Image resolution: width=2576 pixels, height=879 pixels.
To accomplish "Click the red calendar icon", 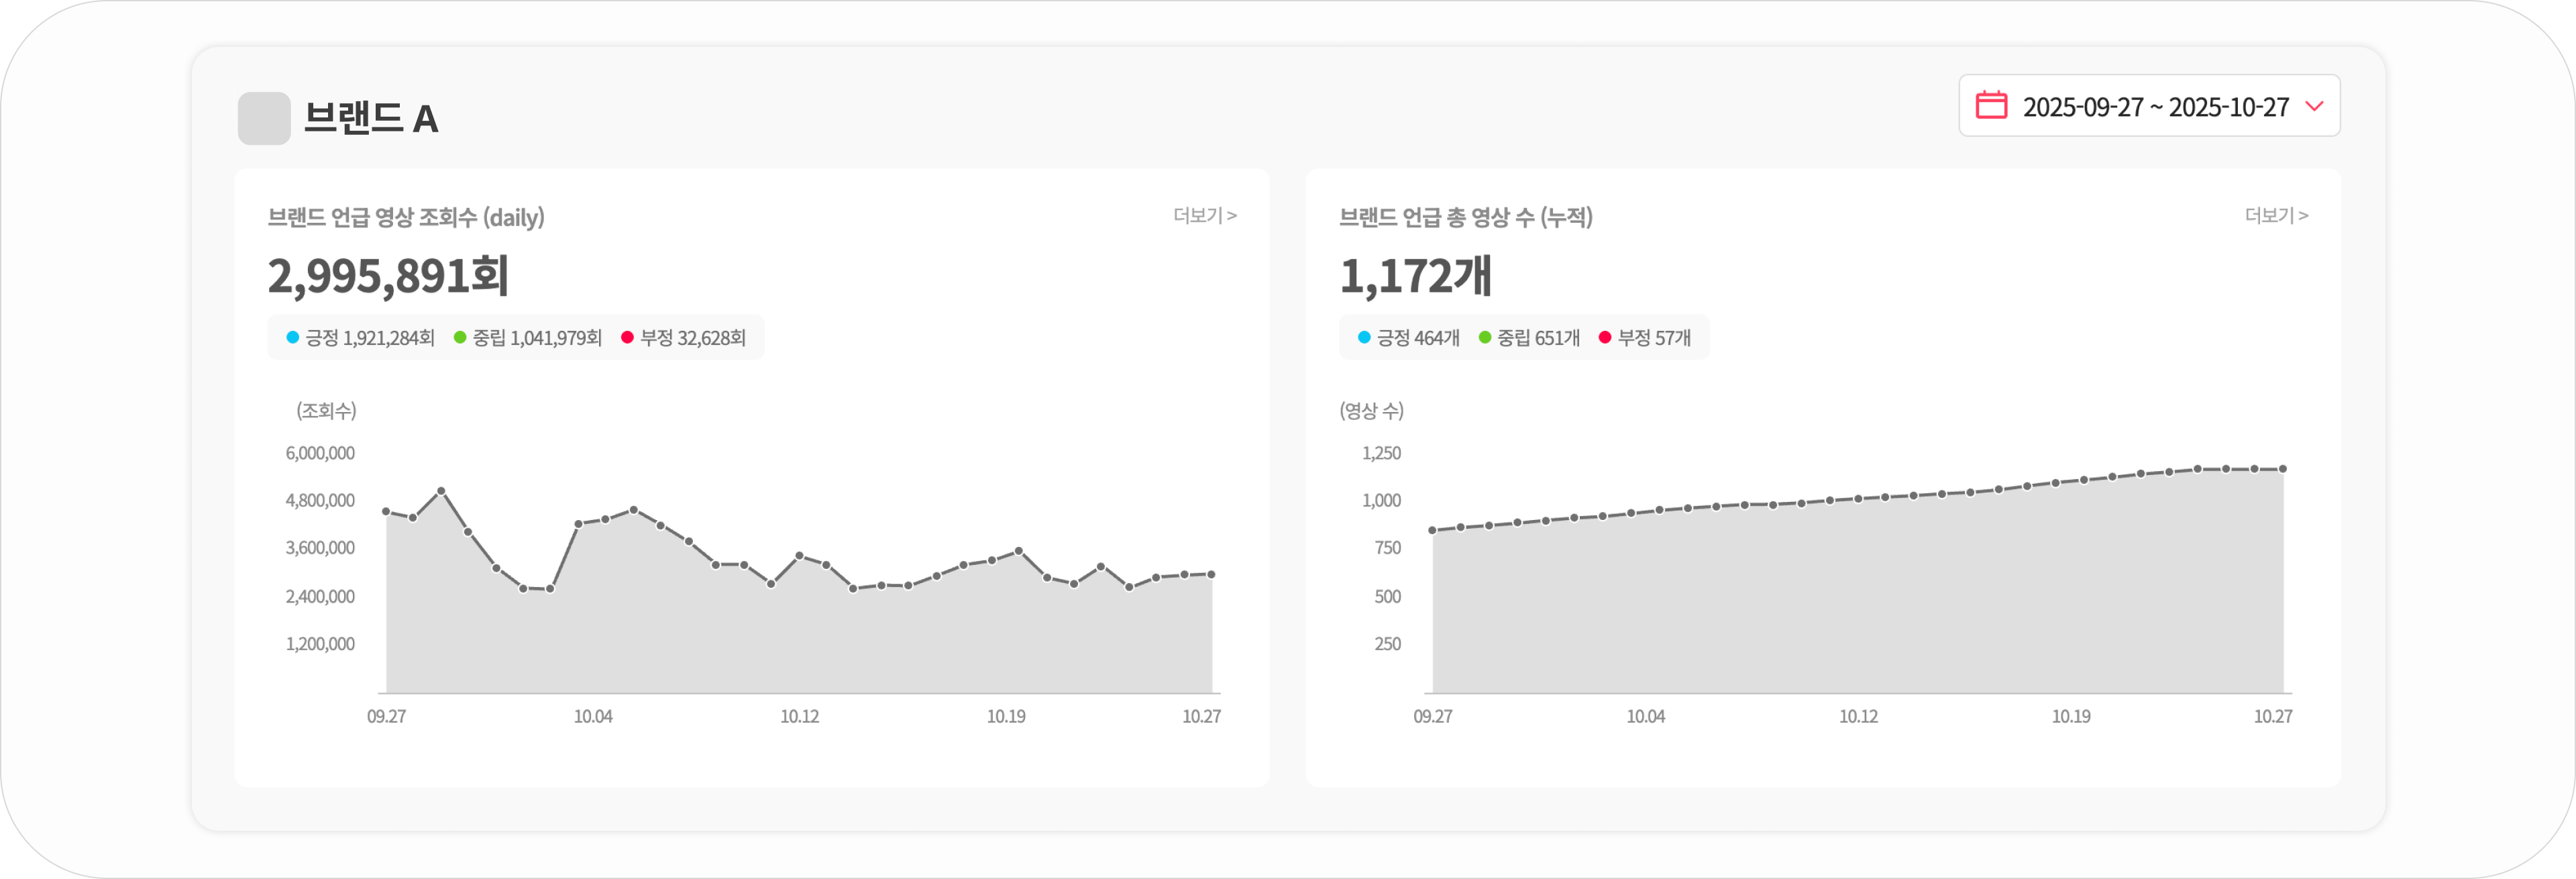I will click(1991, 105).
